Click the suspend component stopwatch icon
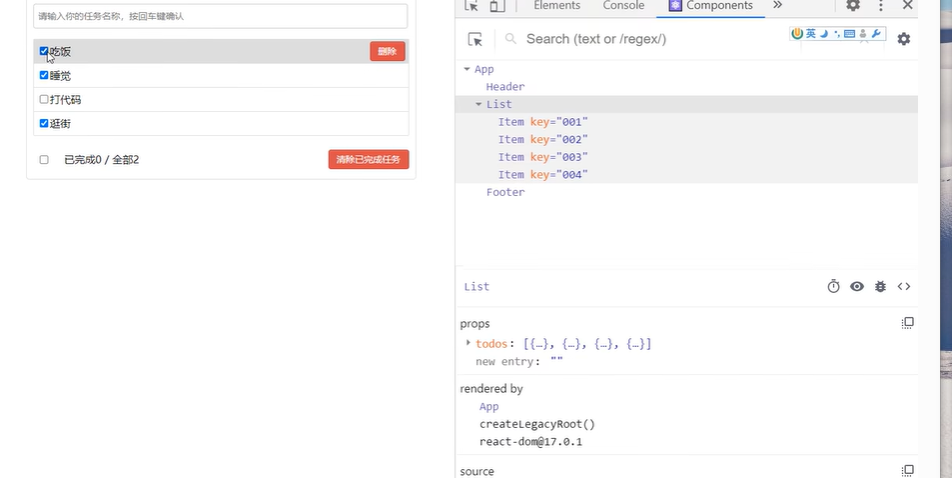The height and width of the screenshot is (478, 952). point(834,286)
